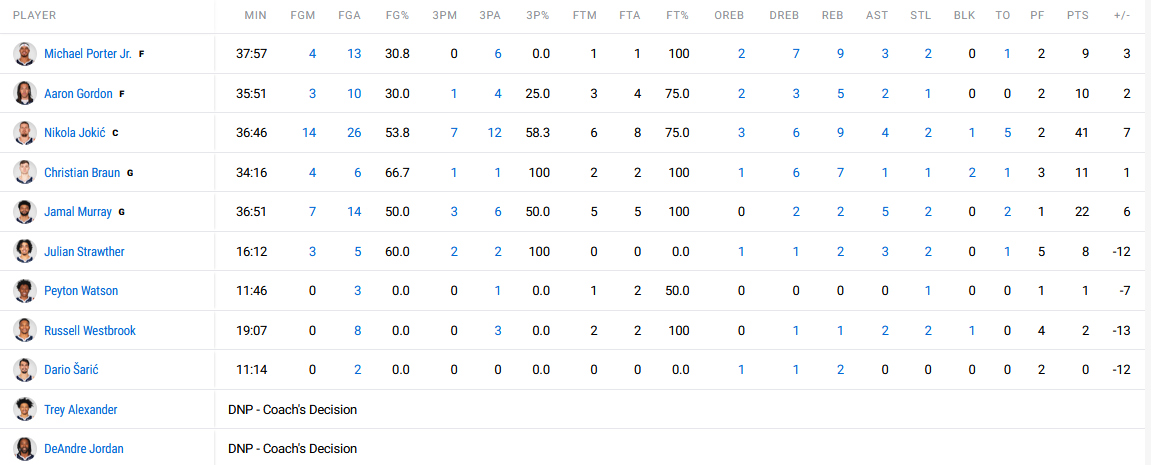The width and height of the screenshot is (1151, 465).
Task: Open Peyton Watson's player profile link
Action: (x=81, y=291)
